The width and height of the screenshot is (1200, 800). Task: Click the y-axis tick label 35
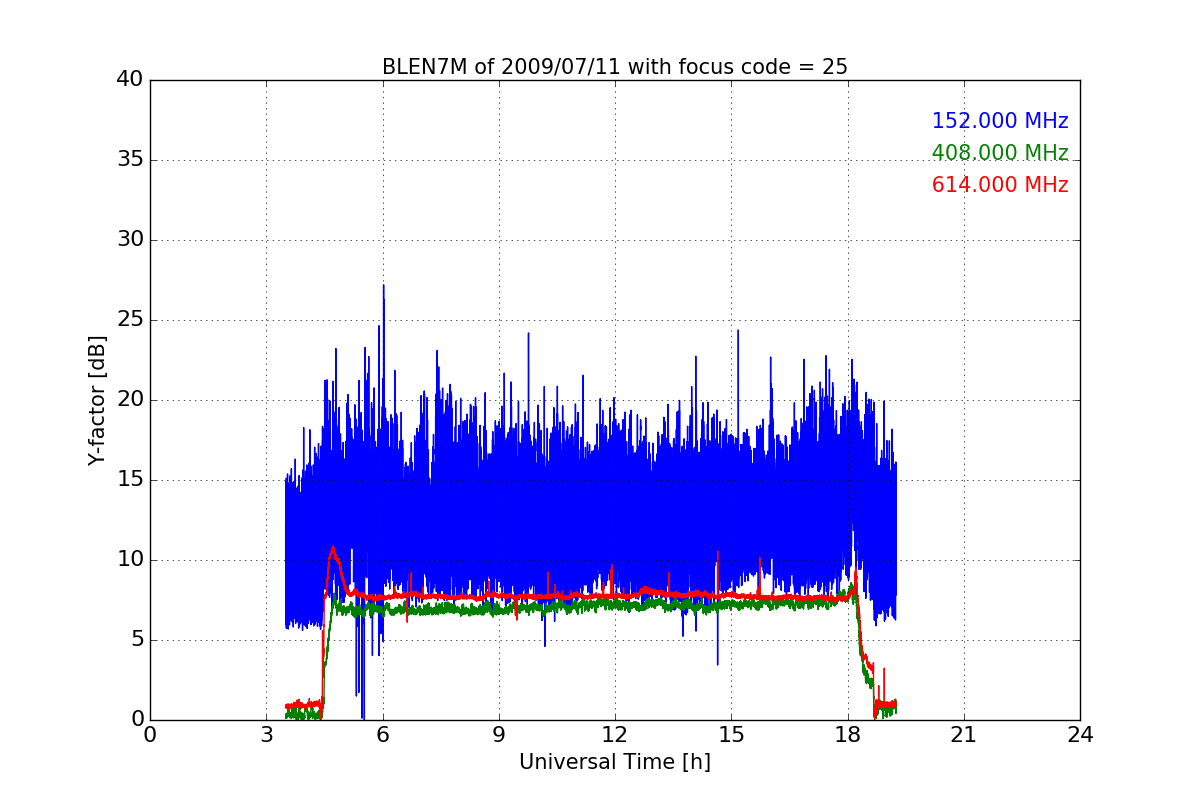click(130, 160)
